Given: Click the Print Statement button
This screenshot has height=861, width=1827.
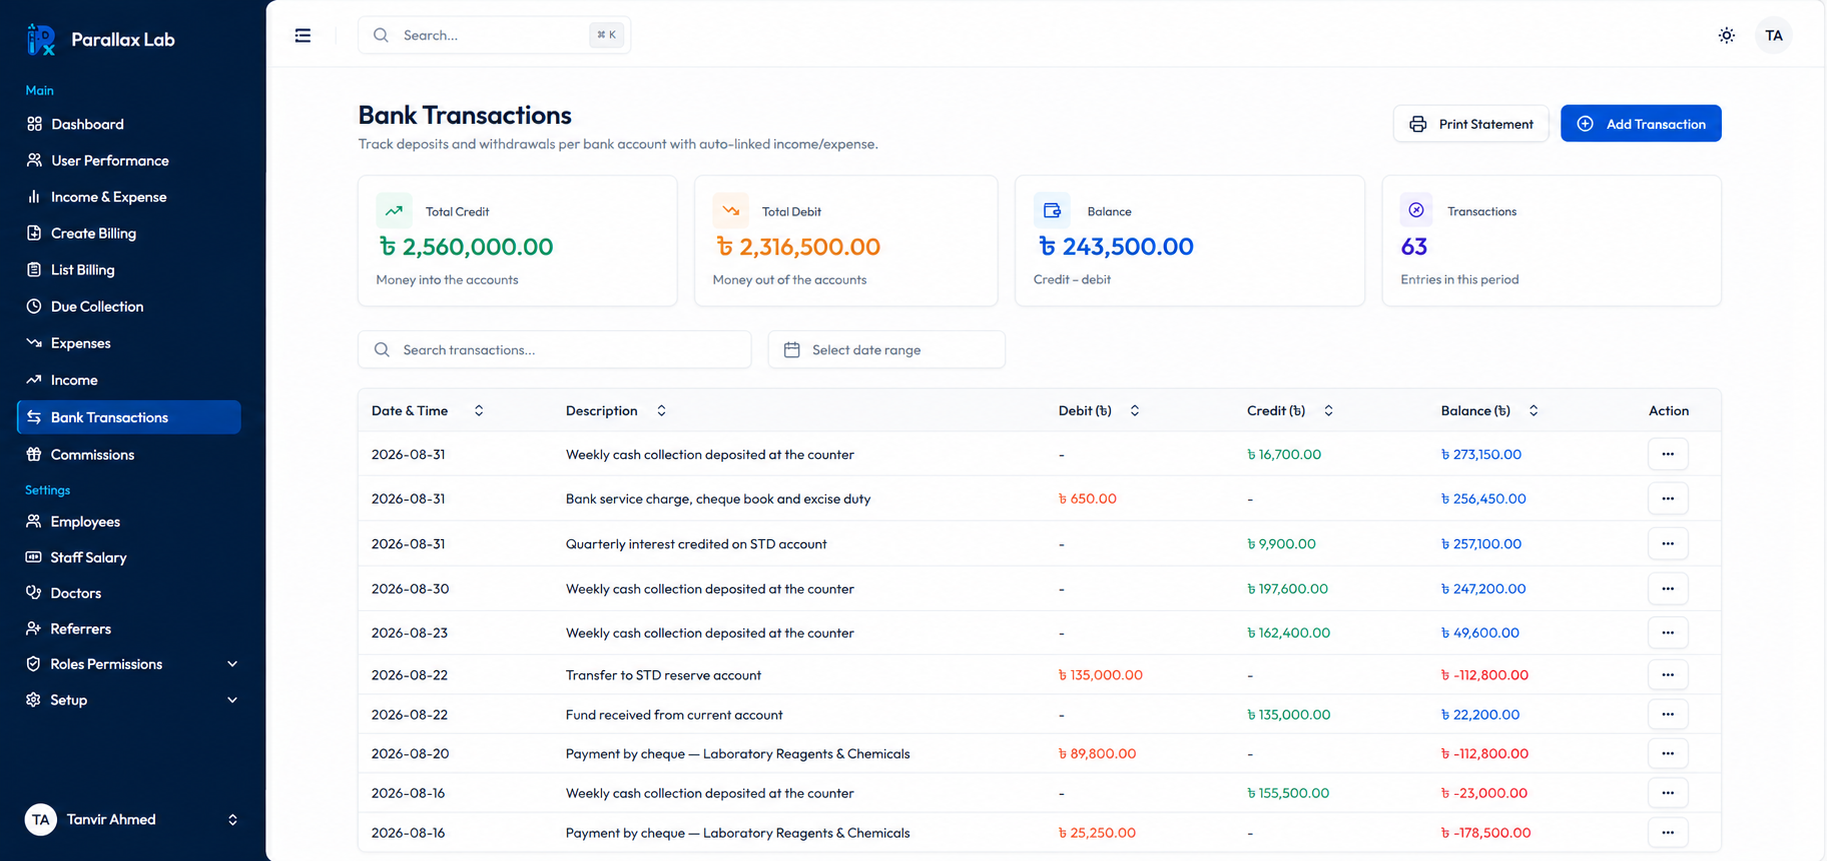Looking at the screenshot, I should click(x=1470, y=124).
